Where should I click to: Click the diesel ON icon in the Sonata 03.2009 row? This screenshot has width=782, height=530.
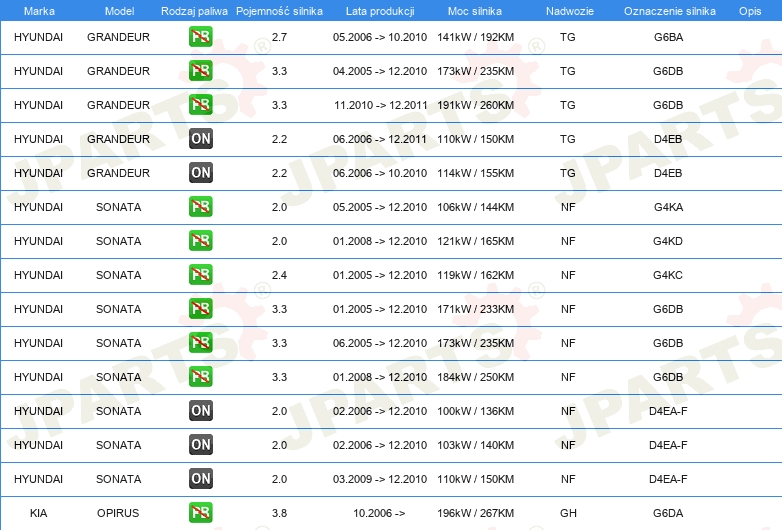(x=200, y=478)
